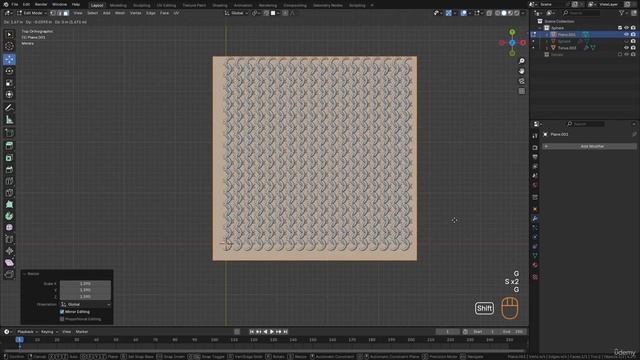
Task: Select the Transform tool
Action: click(x=9, y=95)
